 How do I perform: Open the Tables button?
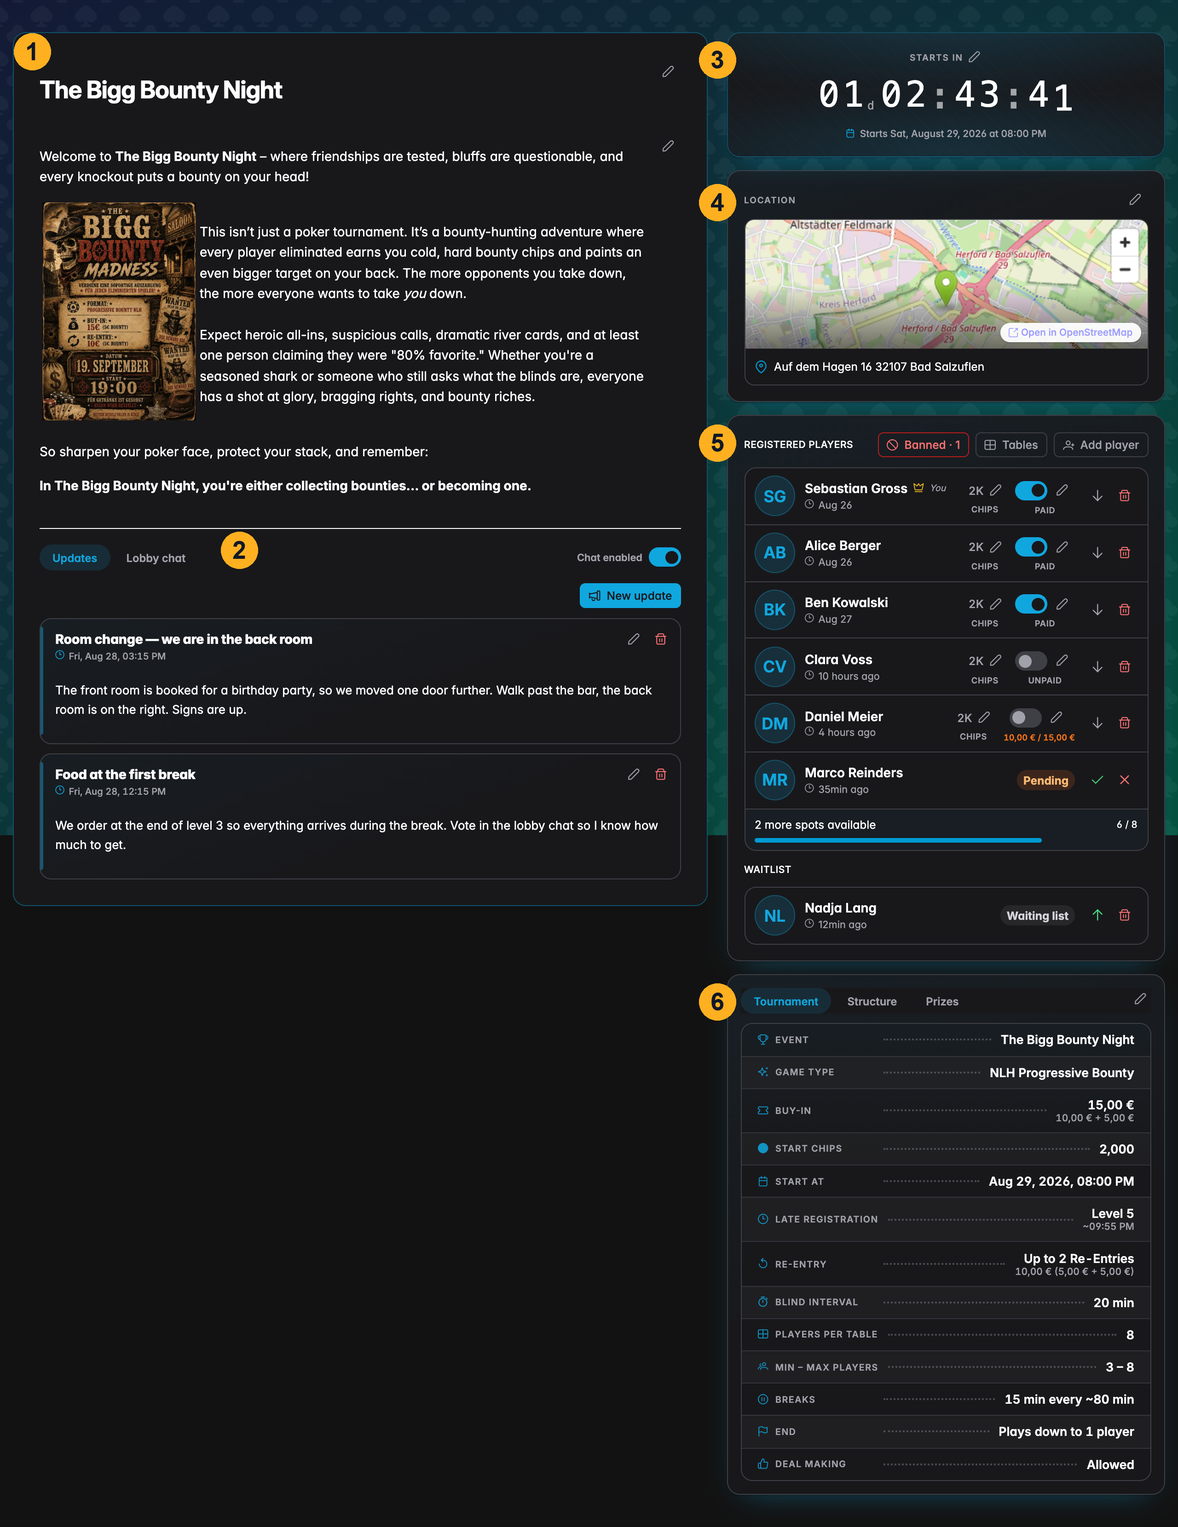tap(1011, 445)
